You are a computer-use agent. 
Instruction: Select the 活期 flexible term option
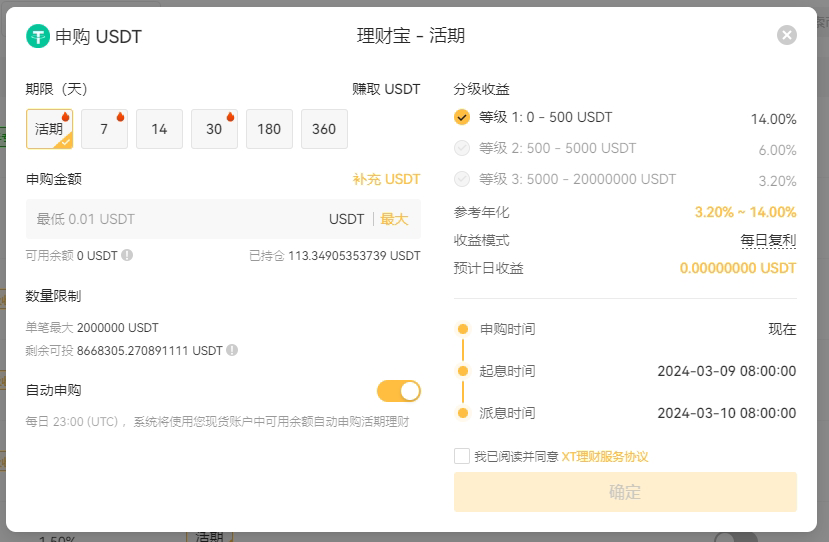point(49,129)
